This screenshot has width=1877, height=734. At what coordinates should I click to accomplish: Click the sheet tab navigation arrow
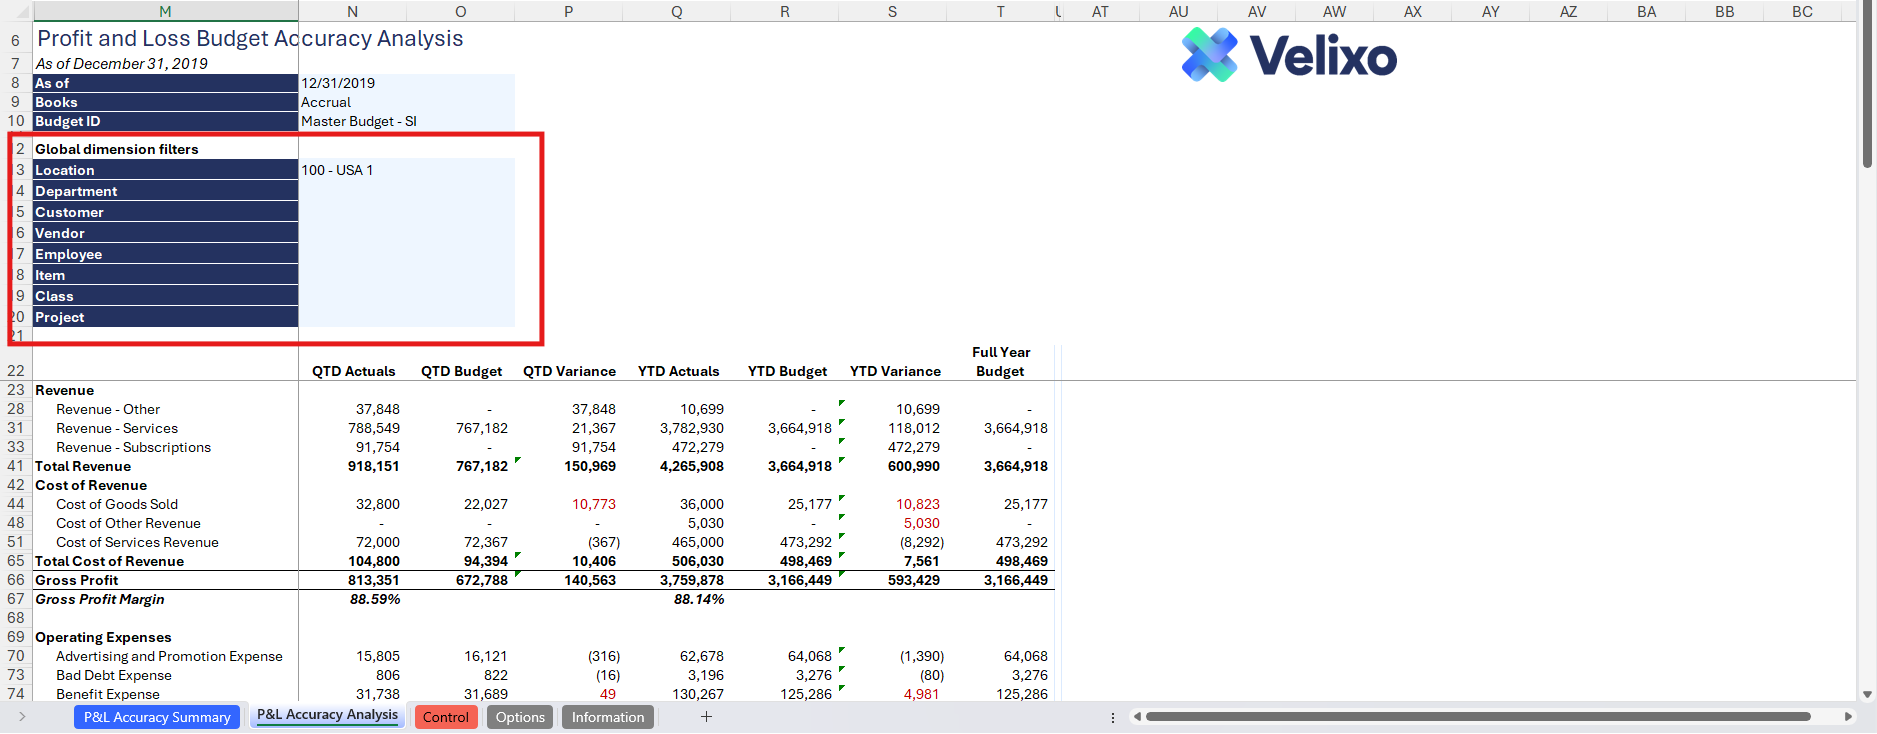(22, 717)
